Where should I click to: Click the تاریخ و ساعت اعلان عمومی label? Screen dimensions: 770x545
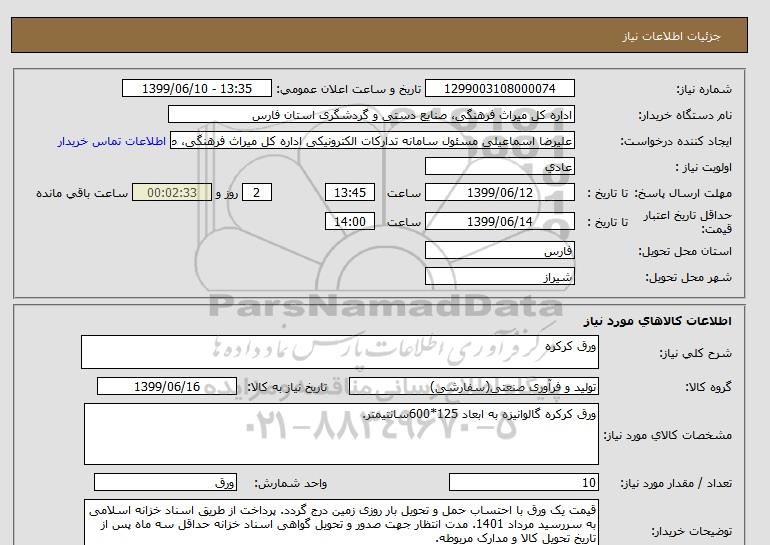[349, 89]
